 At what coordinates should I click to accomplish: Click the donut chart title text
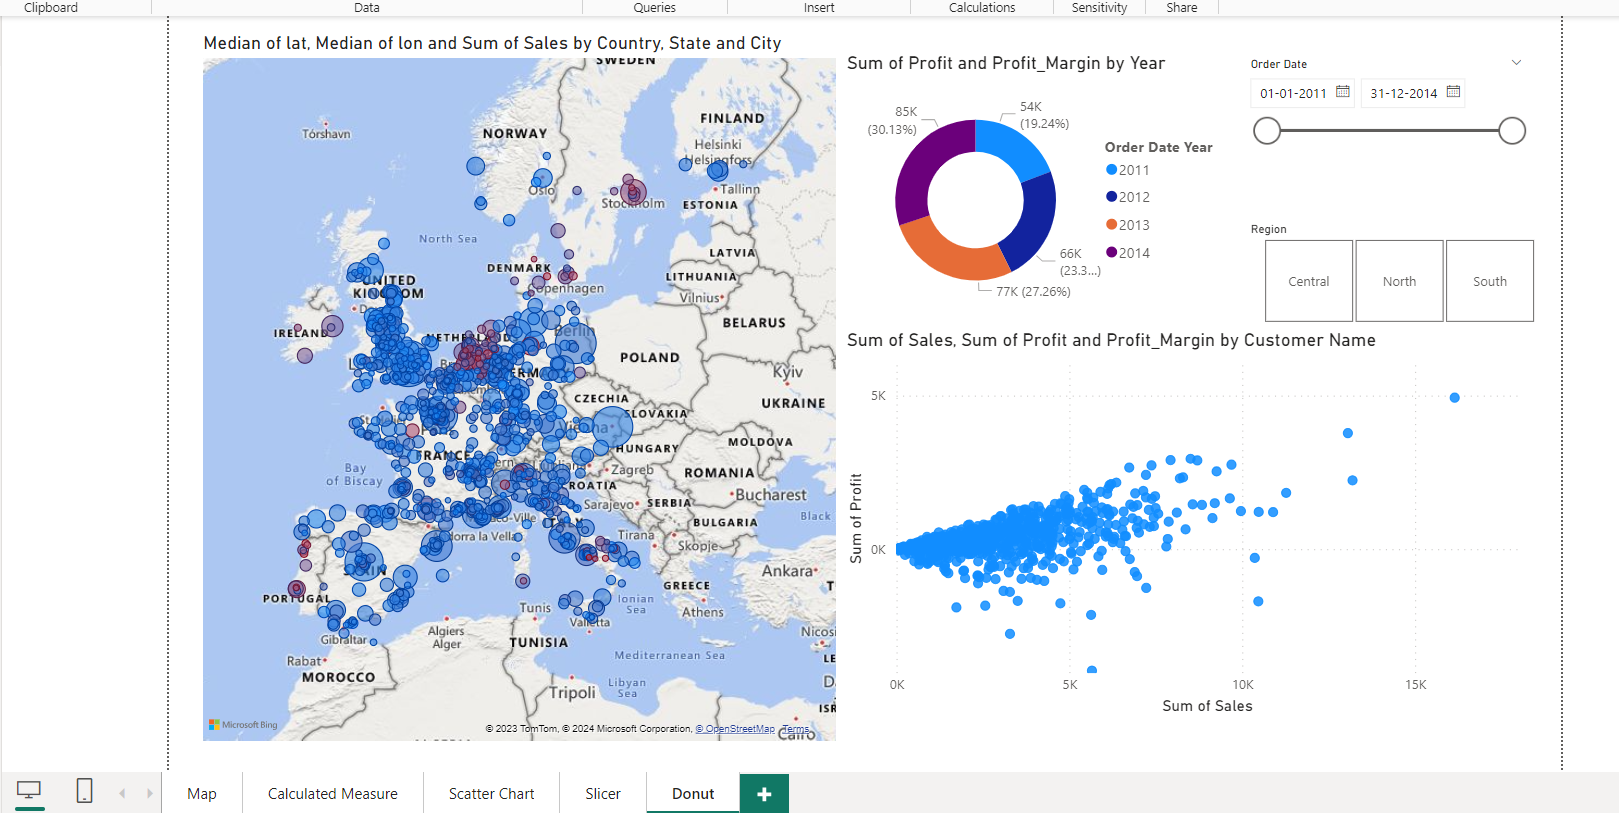(x=1006, y=63)
